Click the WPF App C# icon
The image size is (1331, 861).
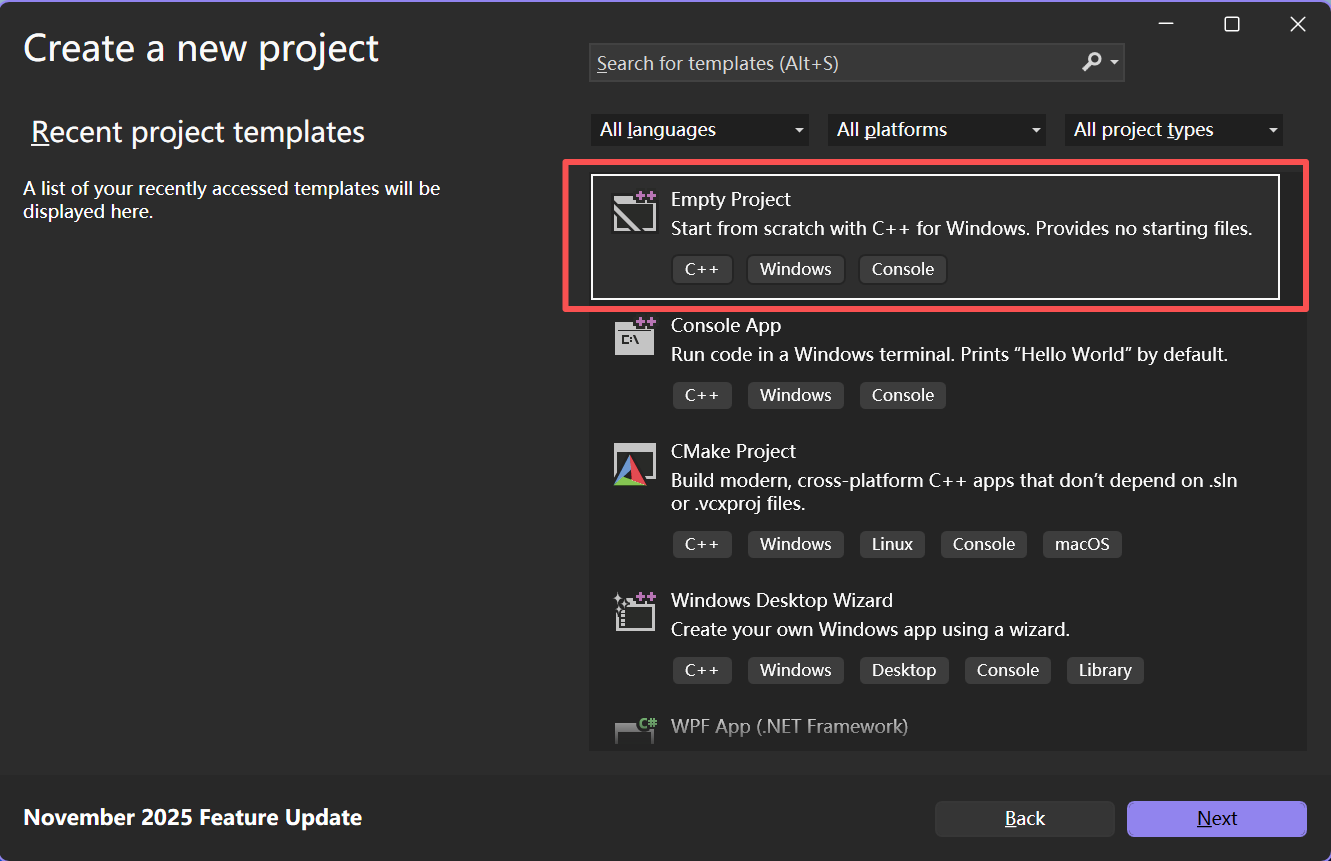[634, 730]
